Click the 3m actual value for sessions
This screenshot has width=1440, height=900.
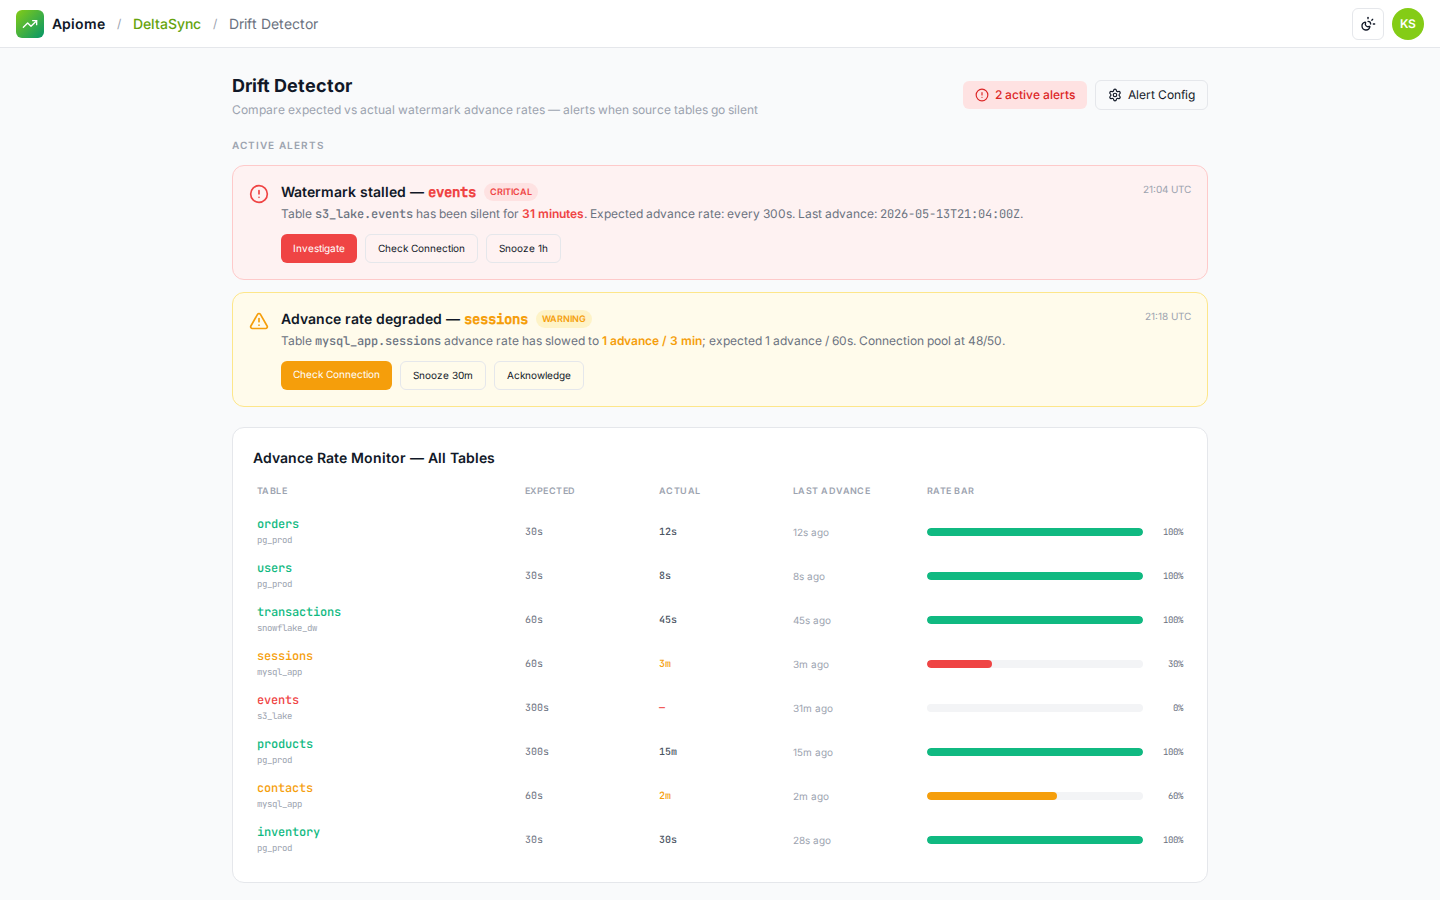pos(665,664)
